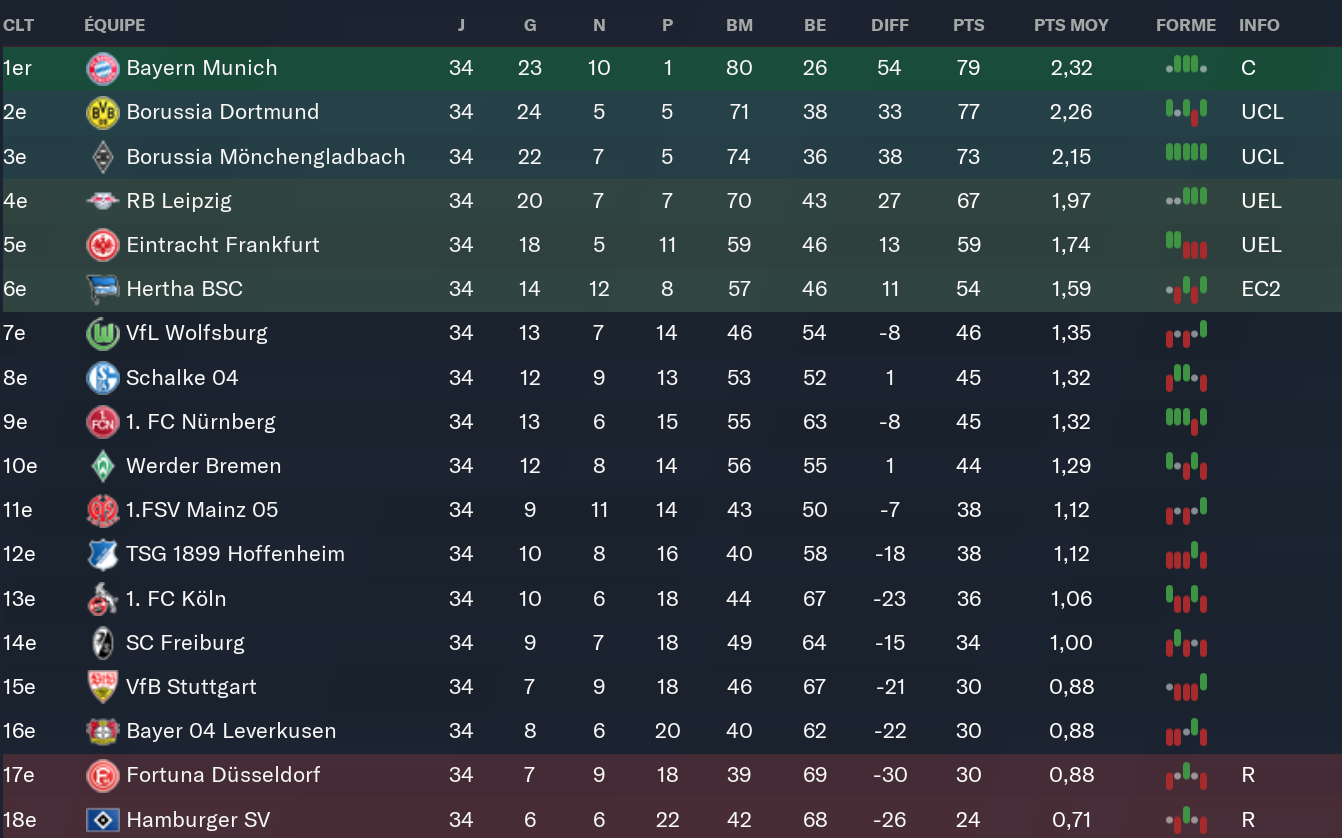Sort by the ÉQUIPE column header
Viewport: 1342px width, 838px height.
115,25
